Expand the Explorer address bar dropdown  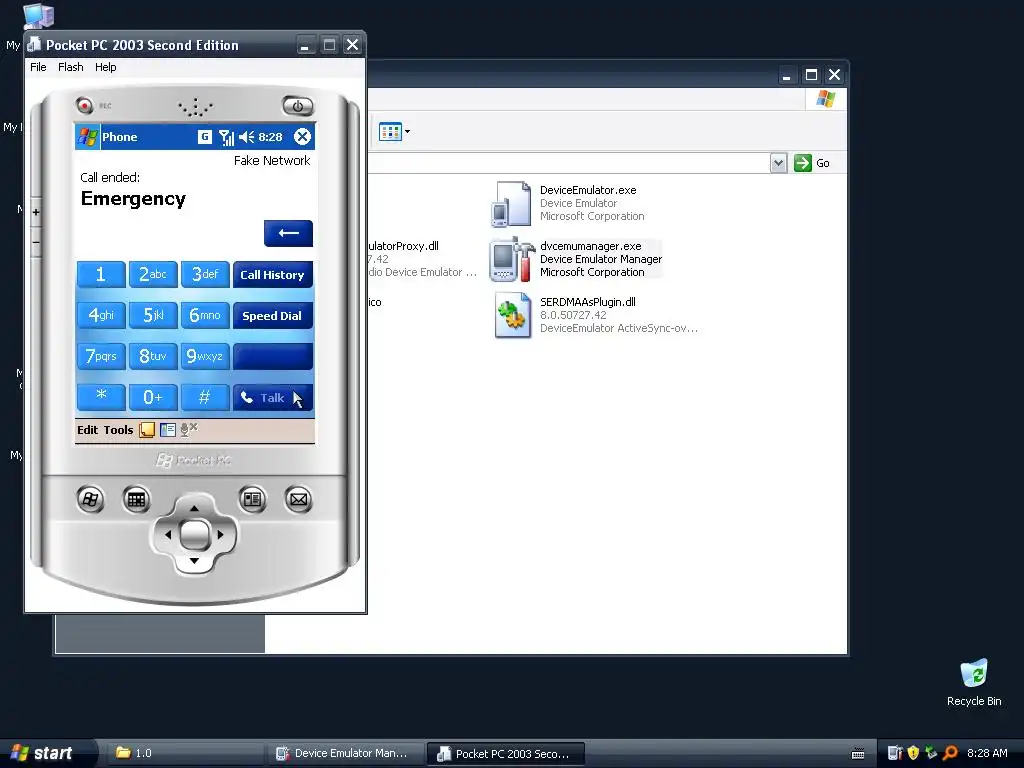tap(778, 163)
